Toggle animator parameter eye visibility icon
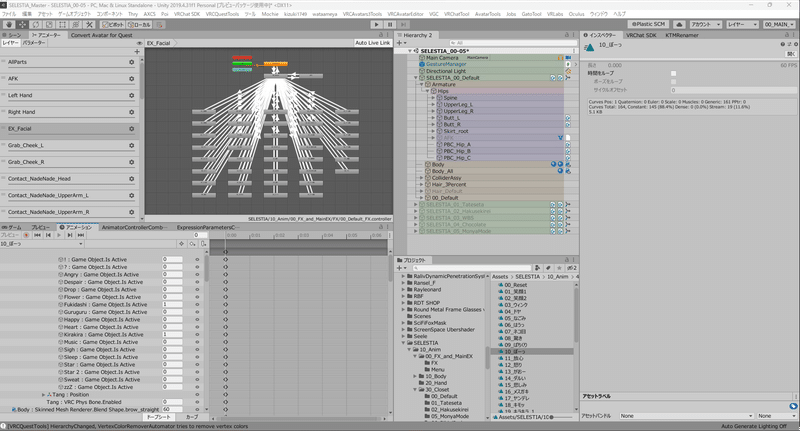 coord(140,43)
